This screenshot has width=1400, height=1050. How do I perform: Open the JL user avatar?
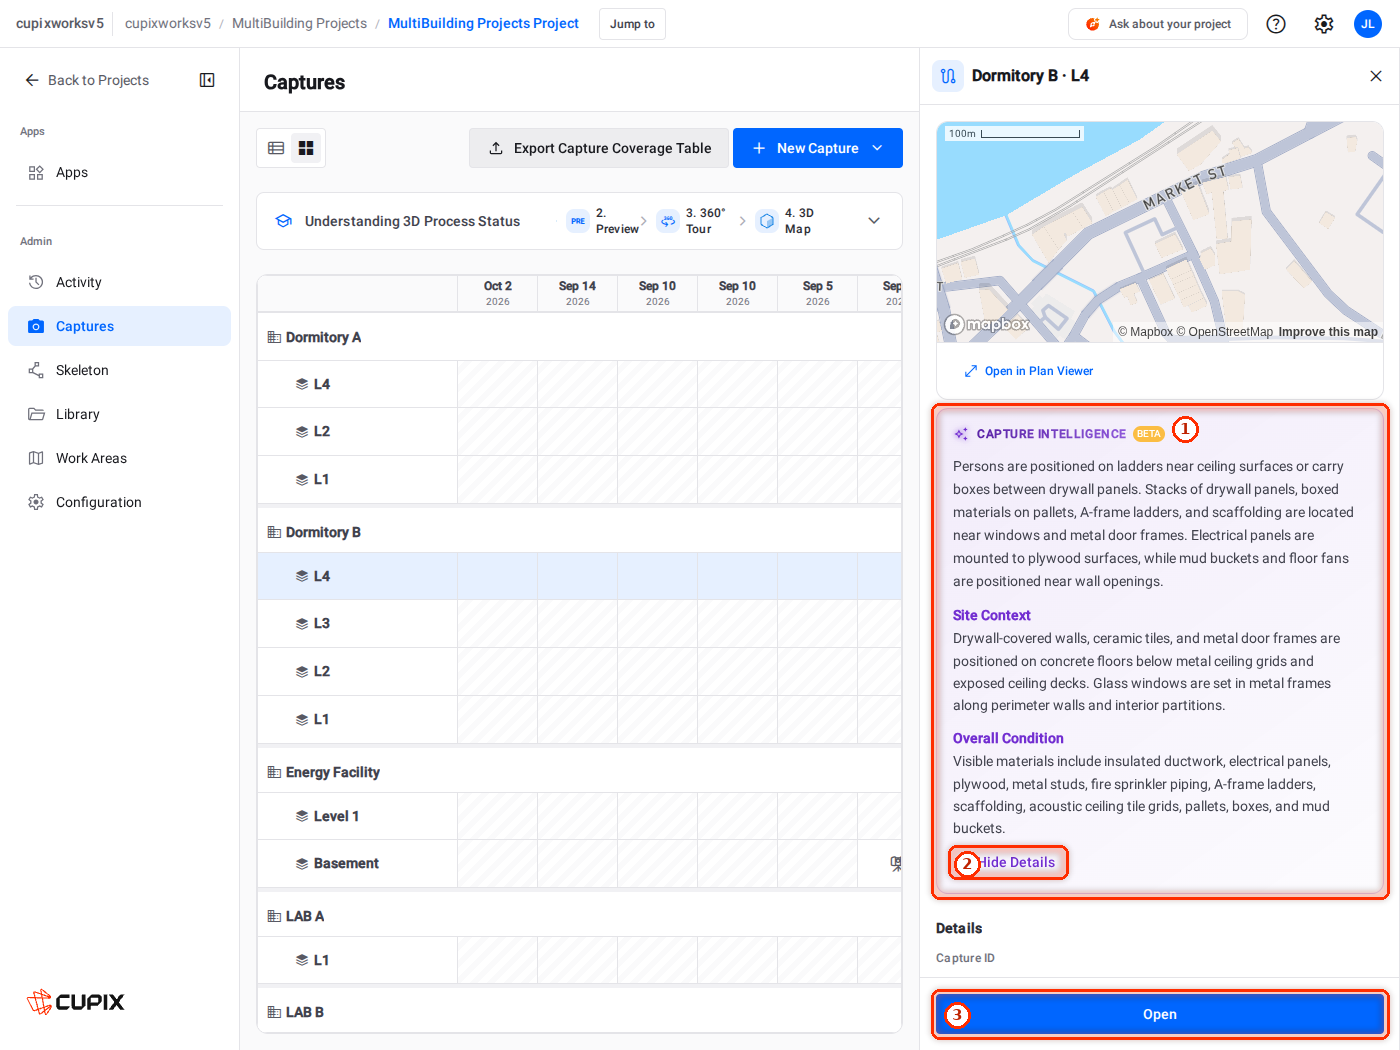tap(1368, 24)
